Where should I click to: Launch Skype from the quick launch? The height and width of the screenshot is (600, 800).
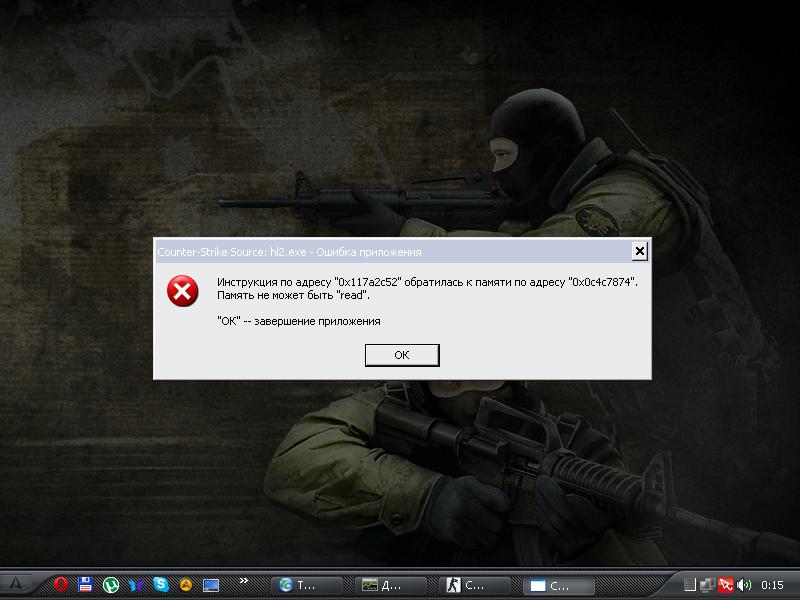pos(161,584)
